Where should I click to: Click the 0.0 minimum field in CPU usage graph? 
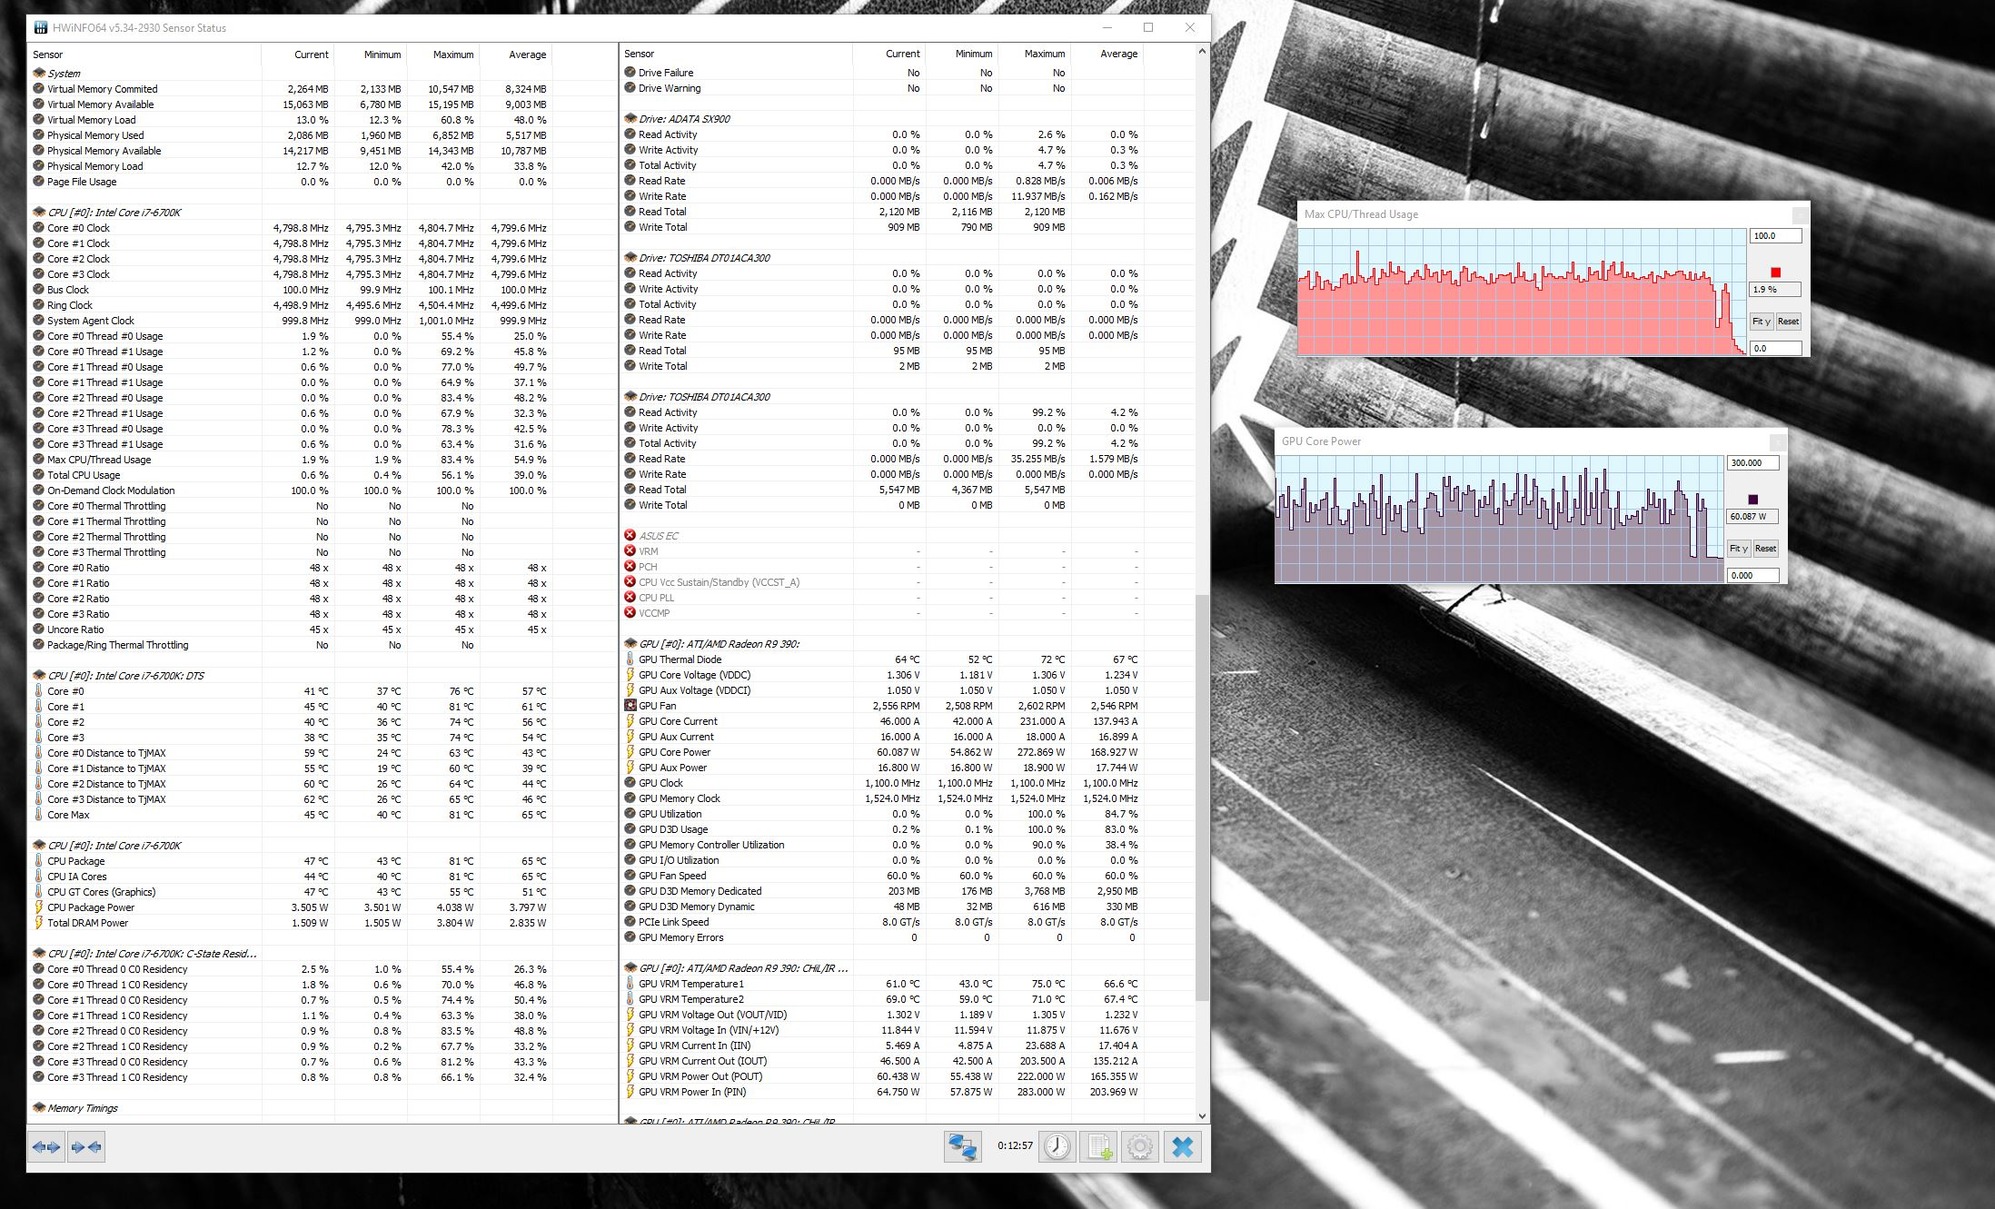(1775, 348)
